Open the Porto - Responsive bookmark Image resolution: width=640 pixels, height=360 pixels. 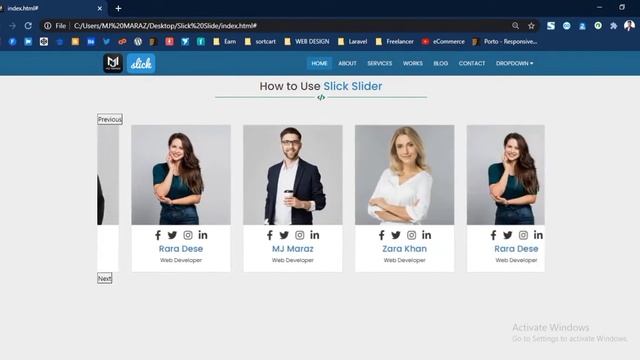click(x=505, y=42)
